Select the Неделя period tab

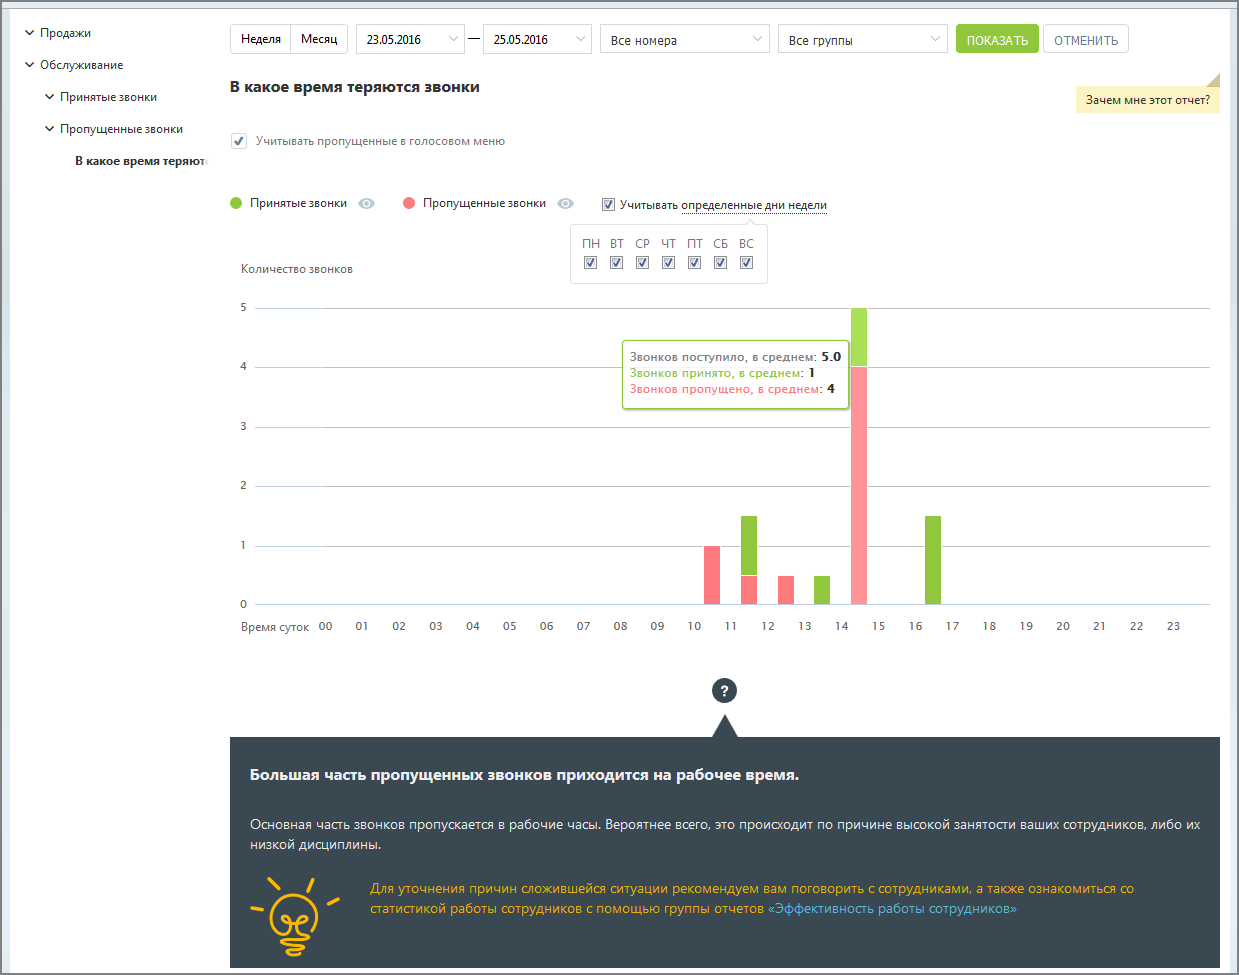261,39
